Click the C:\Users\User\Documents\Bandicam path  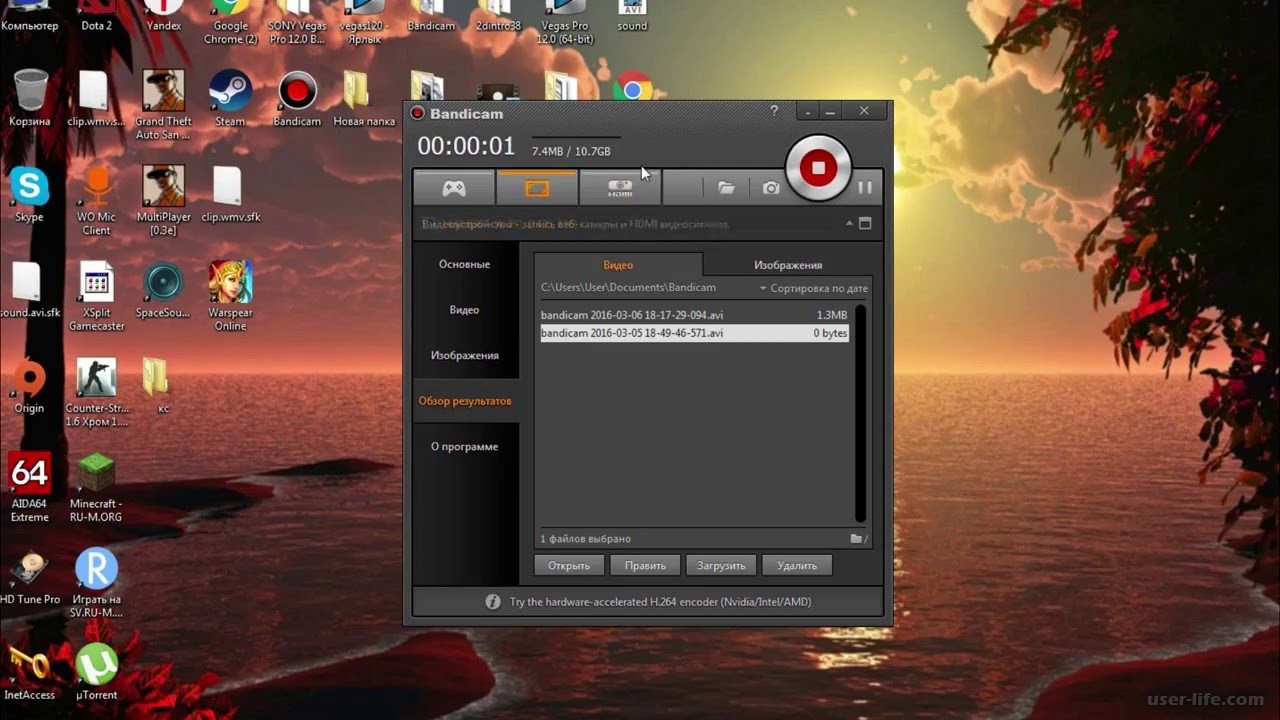point(628,288)
